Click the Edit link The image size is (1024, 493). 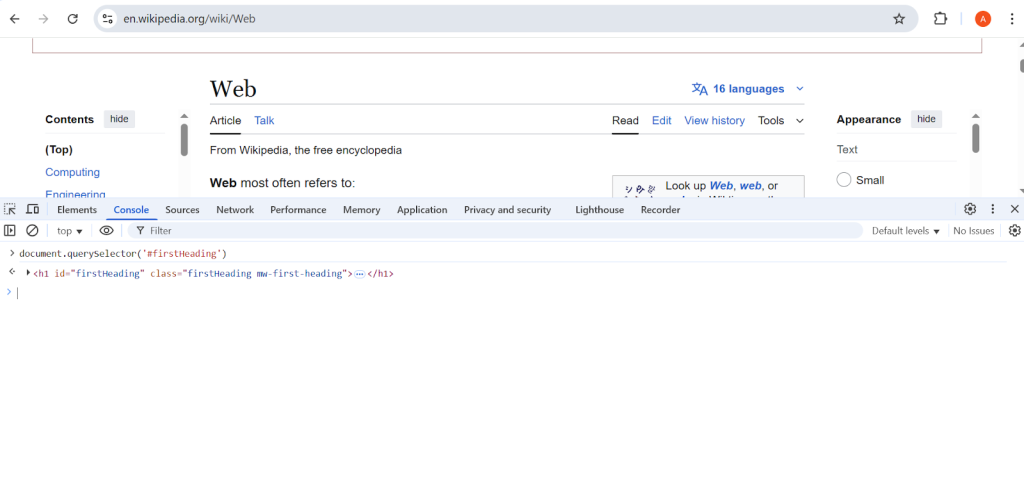pyautogui.click(x=662, y=121)
